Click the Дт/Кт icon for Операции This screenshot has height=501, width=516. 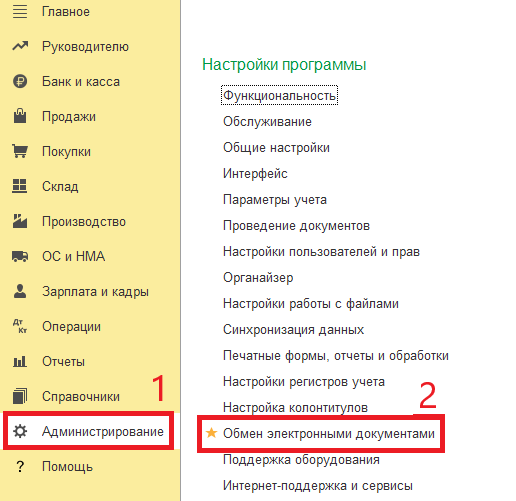20,326
